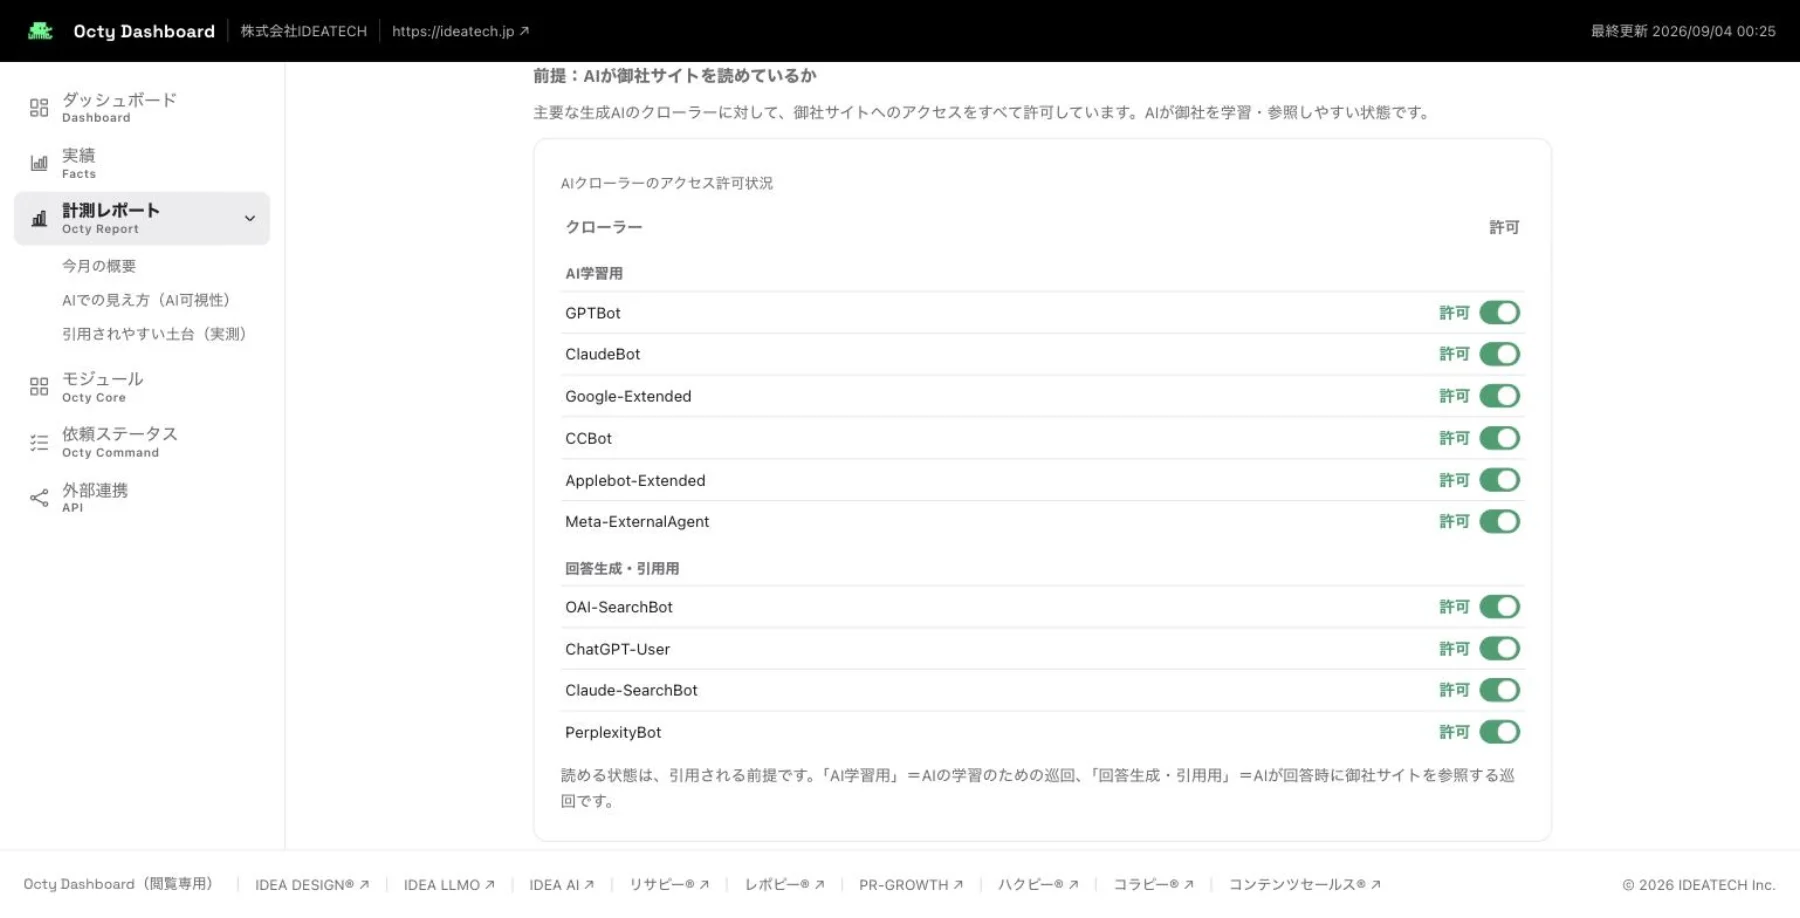Toggle the Claude-SearchBot switch

tap(1500, 690)
